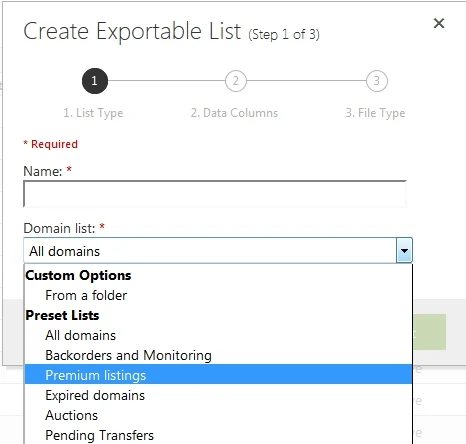The height and width of the screenshot is (444, 466).
Task: Click step 2 circle in progress tracker
Action: pos(236,81)
